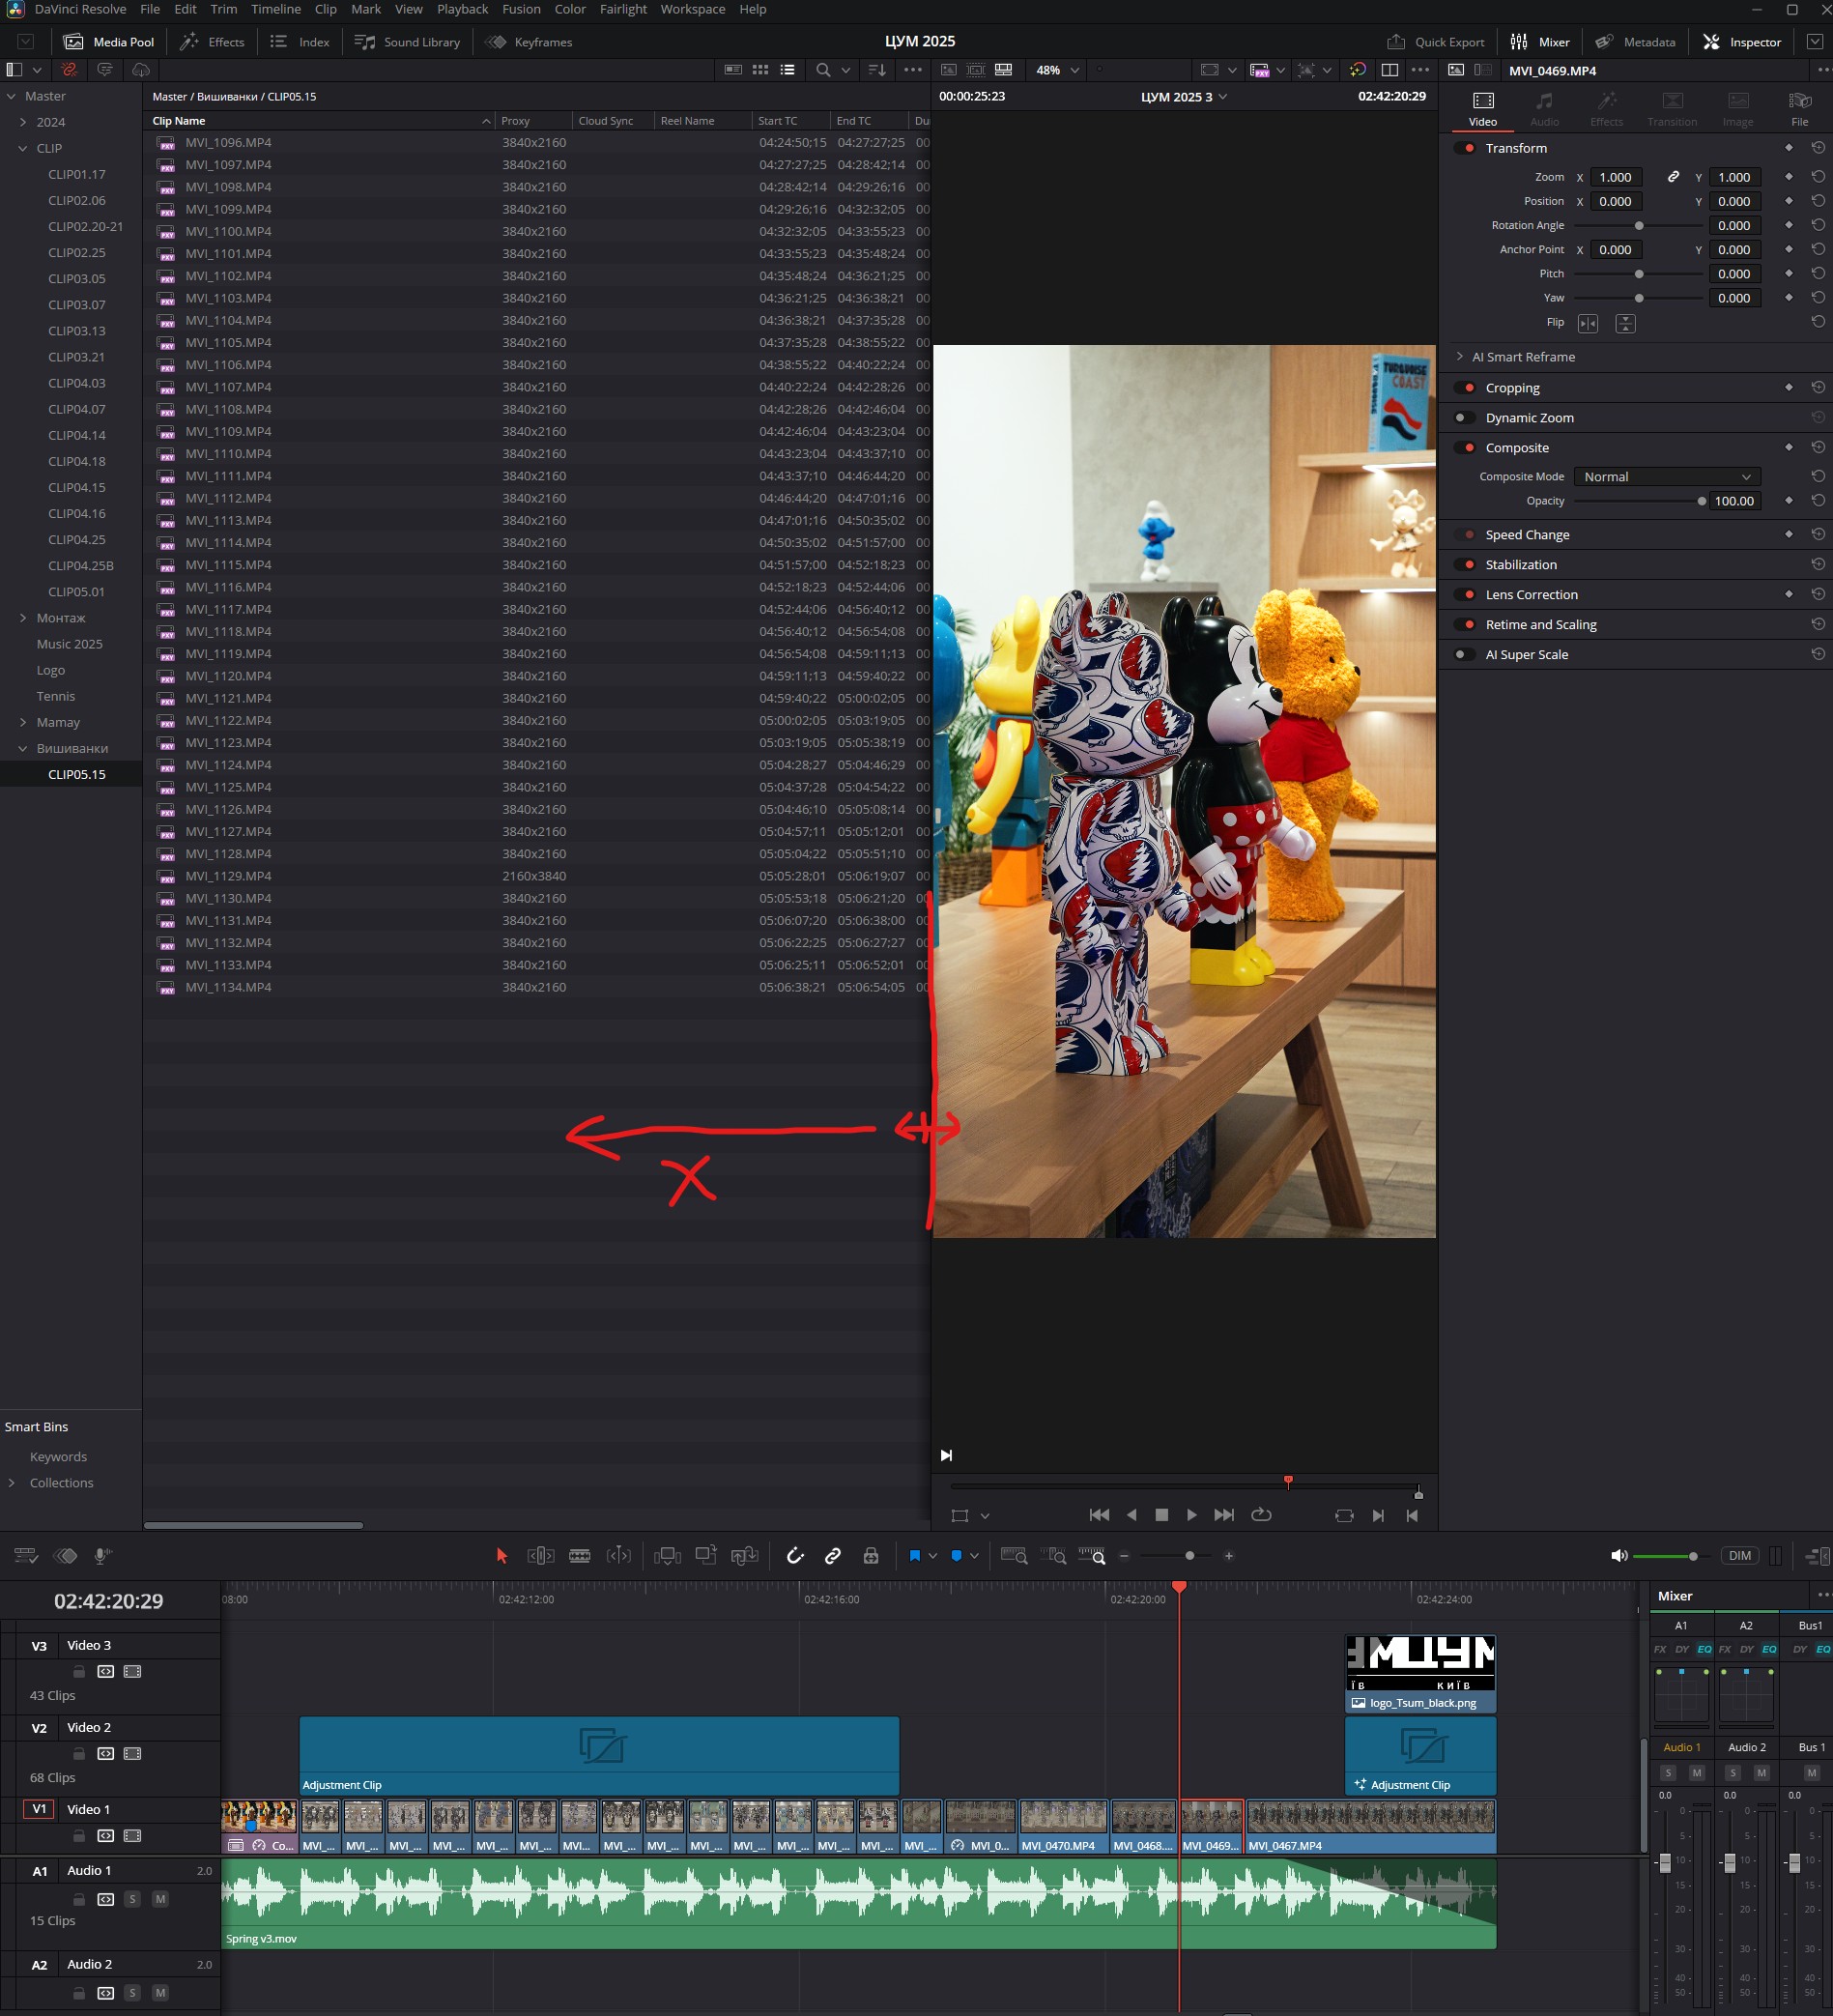Screen dimensions: 1833x2016
Task: Open the Workspace menu
Action: (x=693, y=9)
